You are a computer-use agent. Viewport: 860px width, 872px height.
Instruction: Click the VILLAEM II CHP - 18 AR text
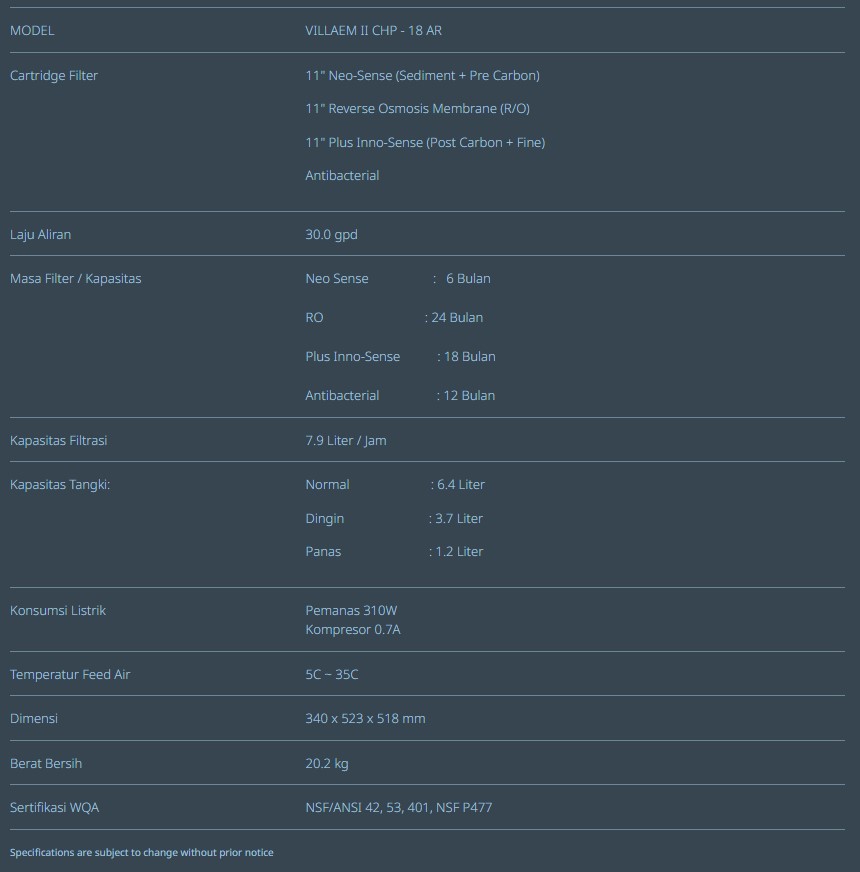point(373,31)
